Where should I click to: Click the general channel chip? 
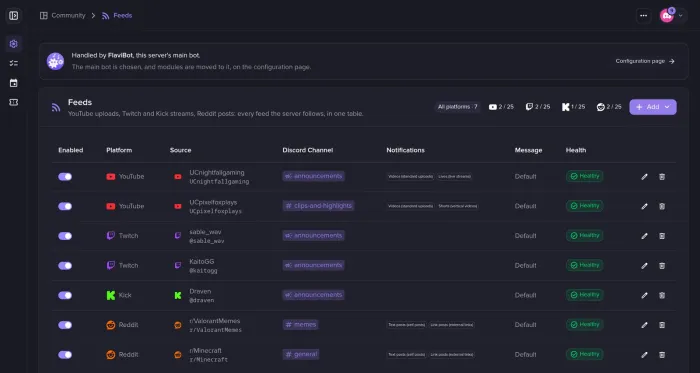pos(301,354)
